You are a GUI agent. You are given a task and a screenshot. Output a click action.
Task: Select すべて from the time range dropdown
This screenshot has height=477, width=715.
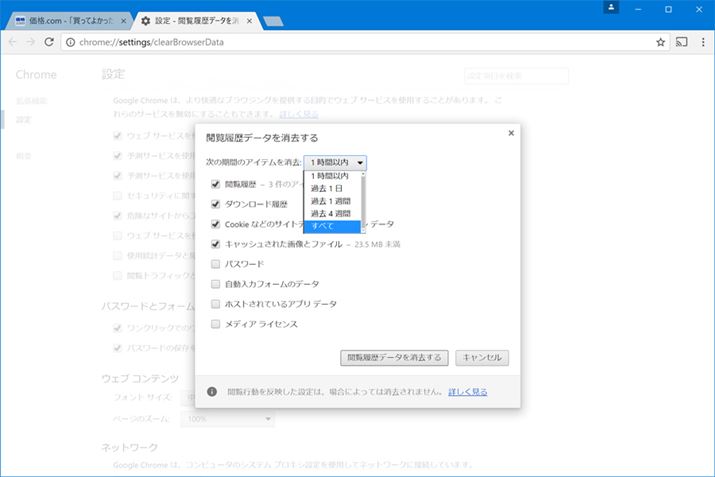(x=334, y=227)
